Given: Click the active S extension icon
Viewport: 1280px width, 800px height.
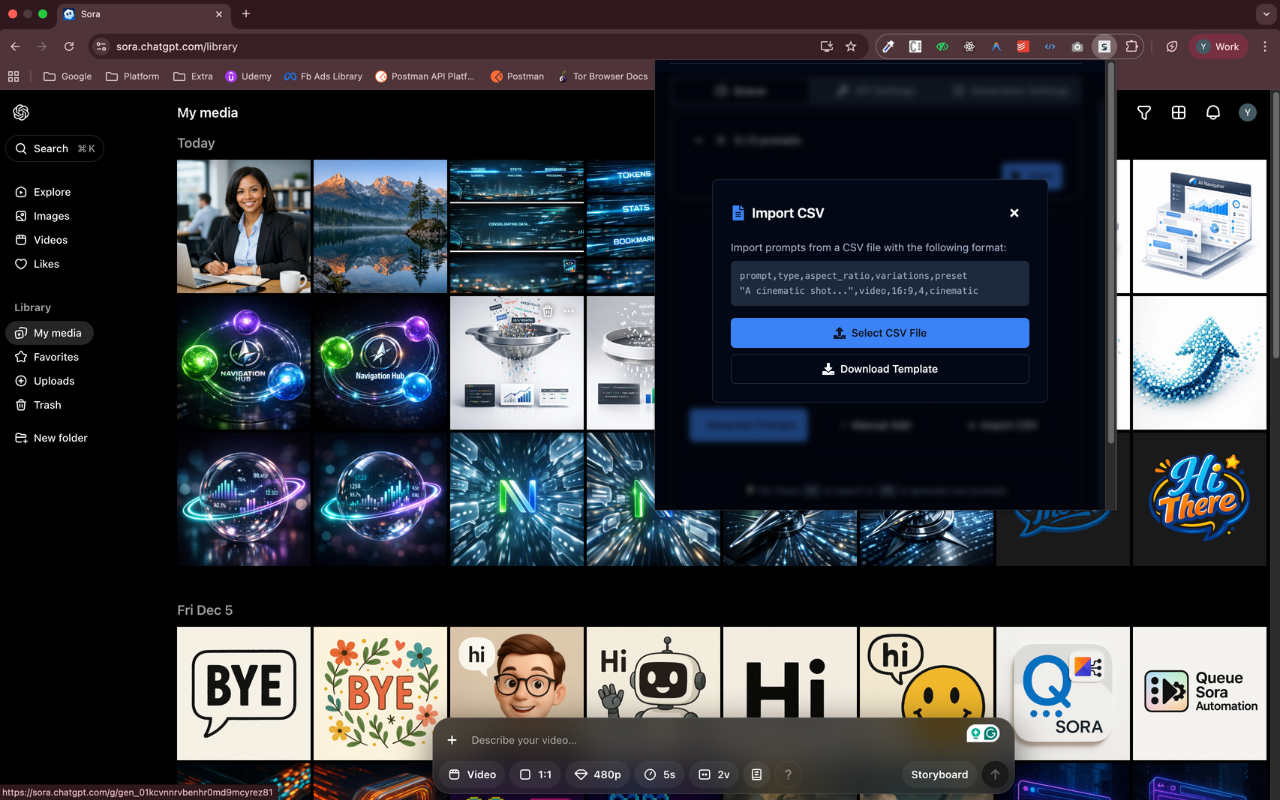Looking at the screenshot, I should coord(1104,46).
